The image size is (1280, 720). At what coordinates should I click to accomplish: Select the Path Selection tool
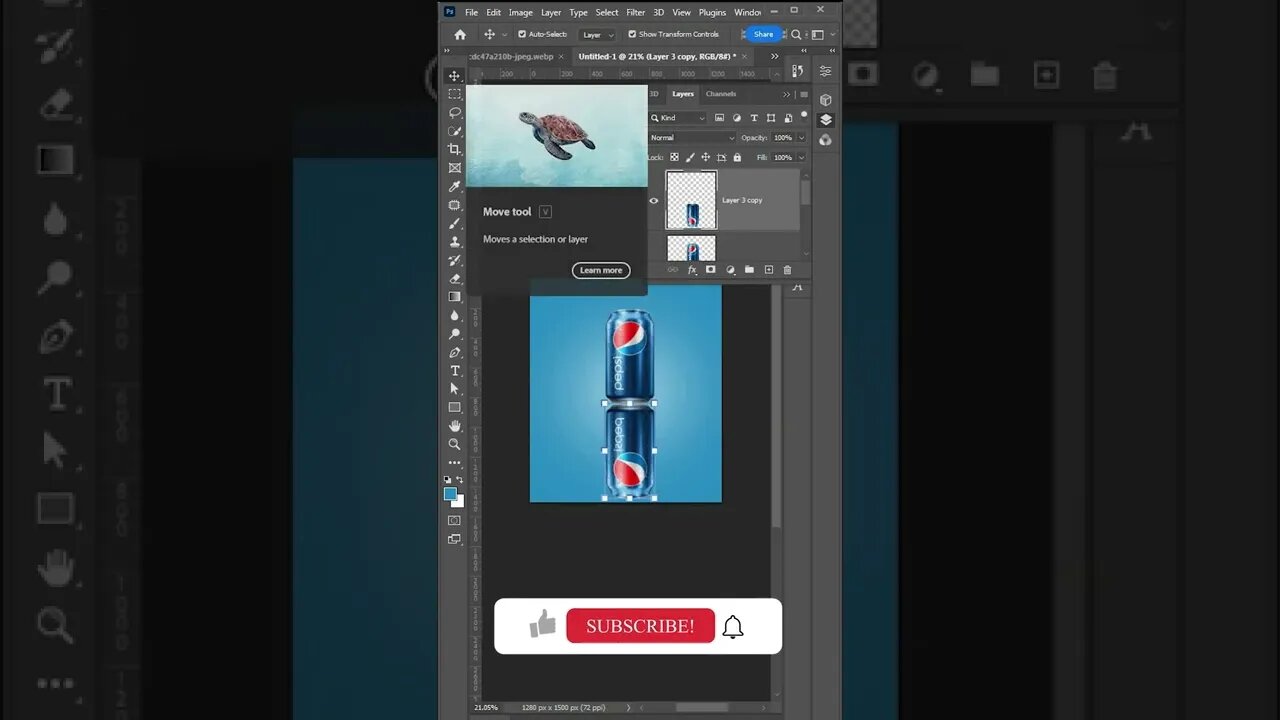(x=455, y=389)
